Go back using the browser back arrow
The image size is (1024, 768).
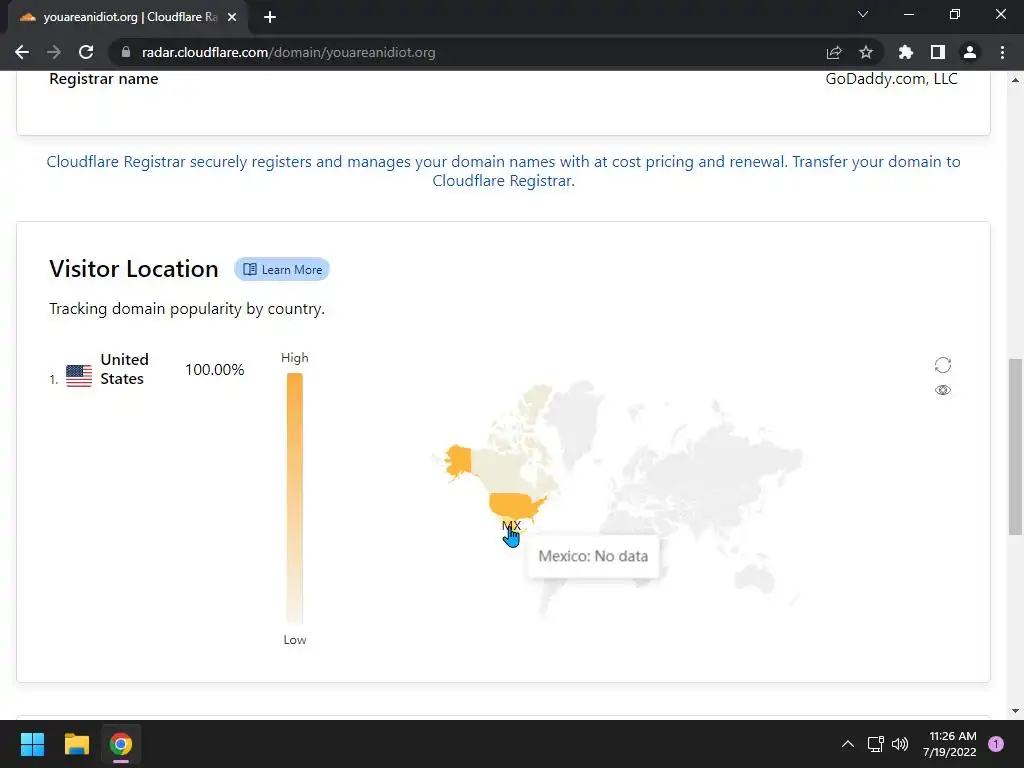[x=22, y=52]
